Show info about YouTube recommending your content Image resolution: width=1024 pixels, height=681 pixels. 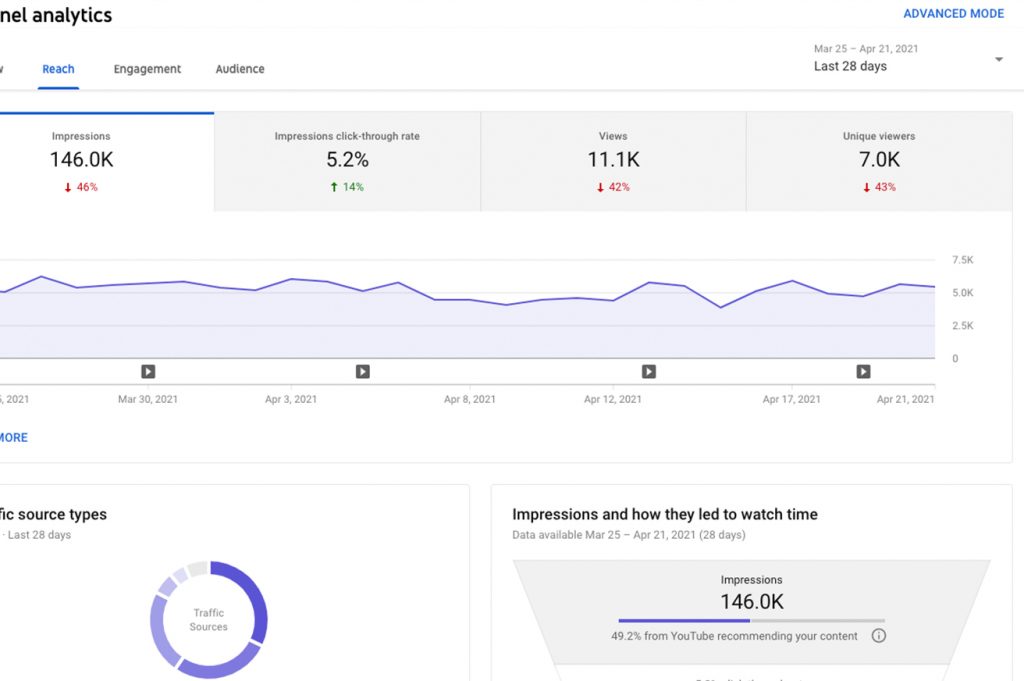[878, 635]
